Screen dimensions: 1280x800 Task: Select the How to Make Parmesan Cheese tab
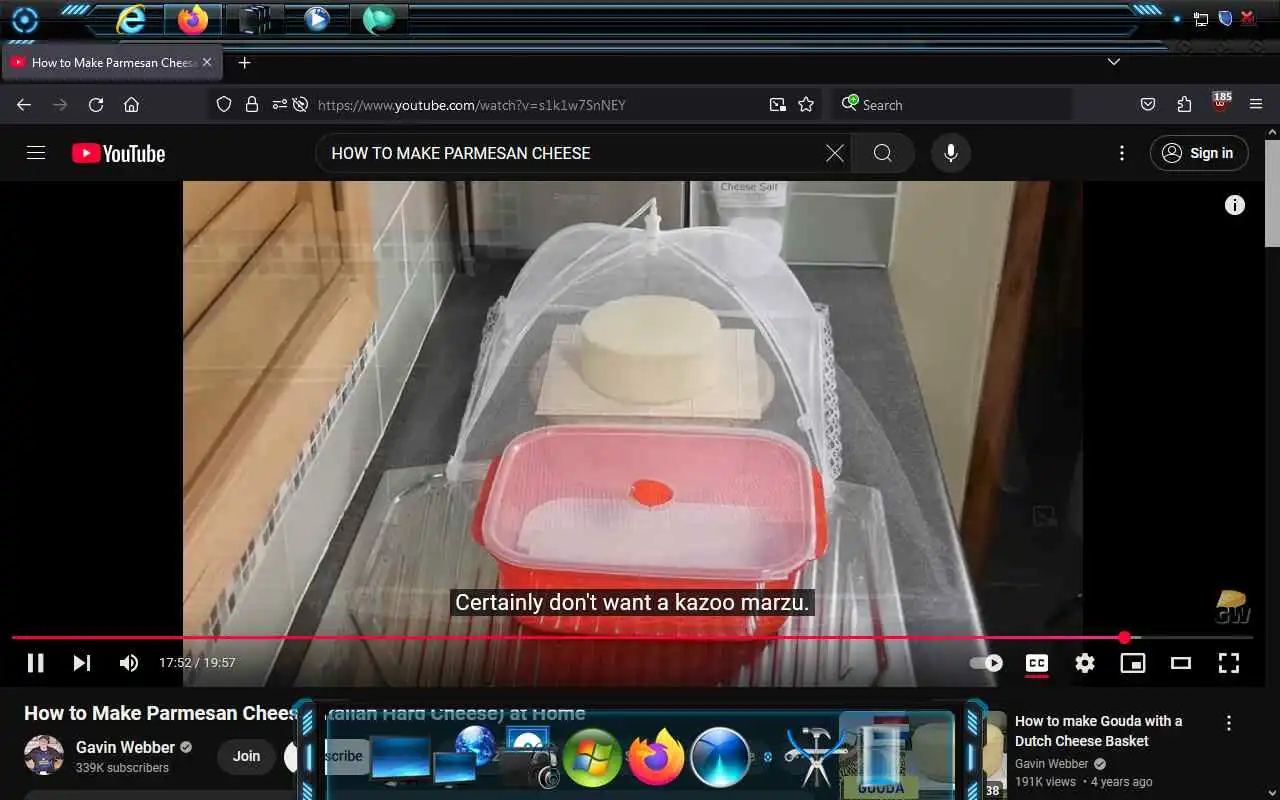[110, 62]
